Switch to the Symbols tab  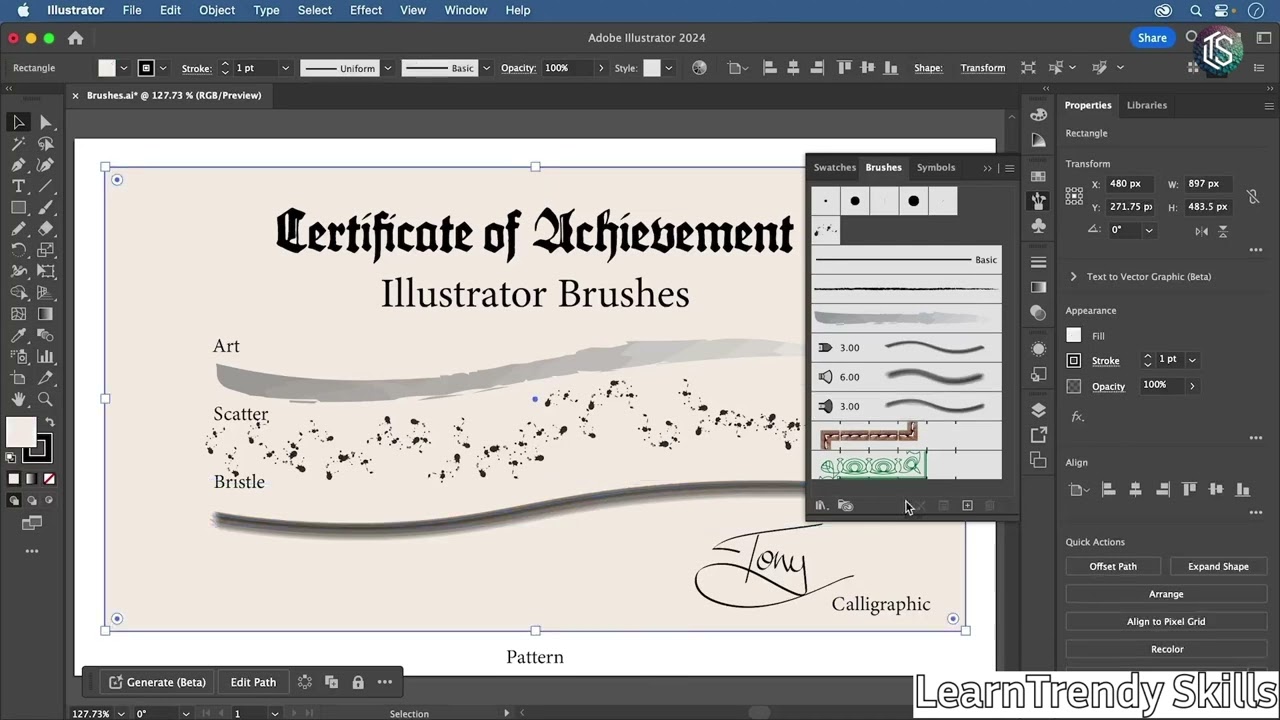tap(936, 167)
